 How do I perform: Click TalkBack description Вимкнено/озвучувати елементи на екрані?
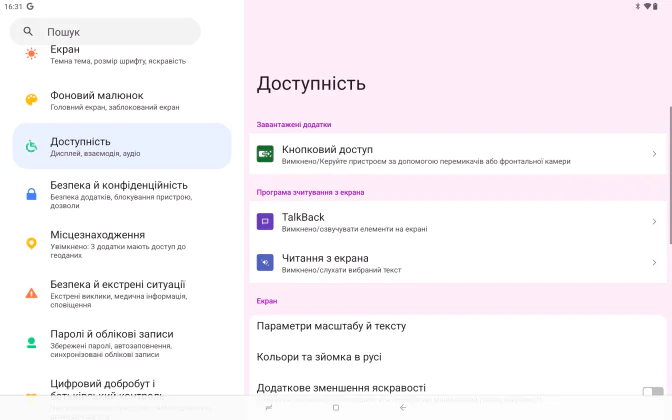point(354,229)
